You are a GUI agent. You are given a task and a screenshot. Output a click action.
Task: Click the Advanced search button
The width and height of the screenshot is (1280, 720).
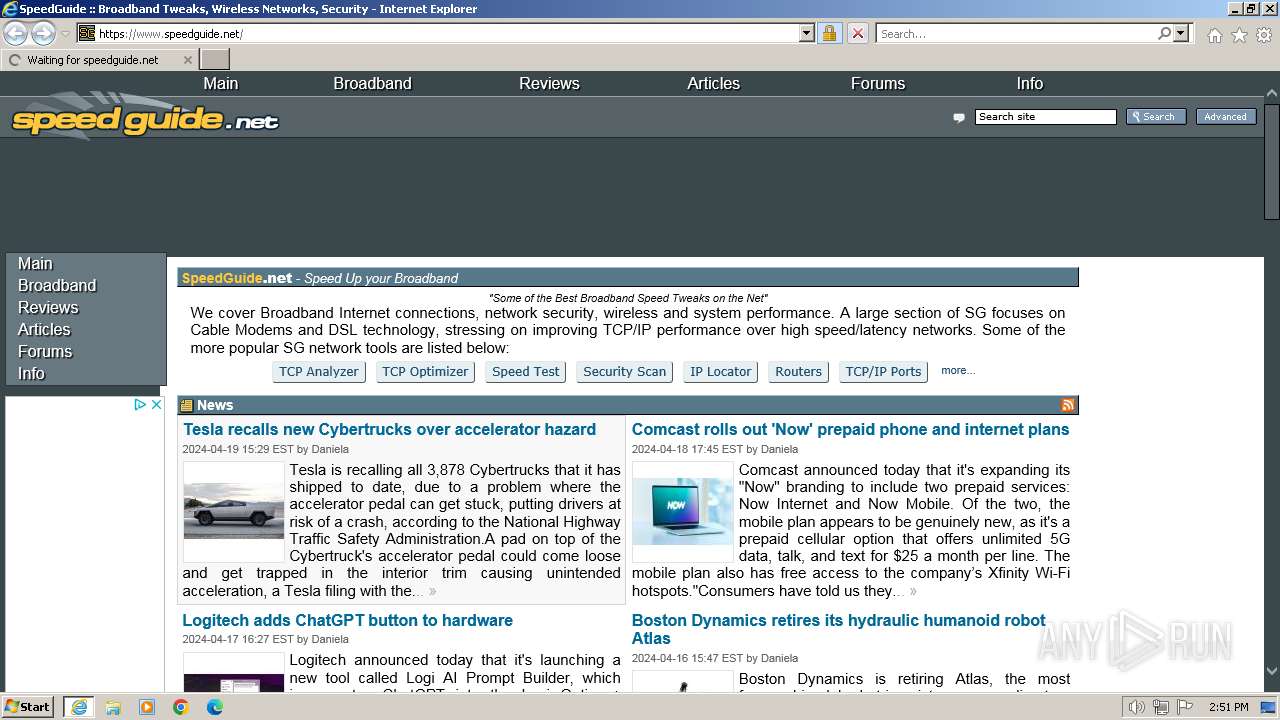(1225, 117)
